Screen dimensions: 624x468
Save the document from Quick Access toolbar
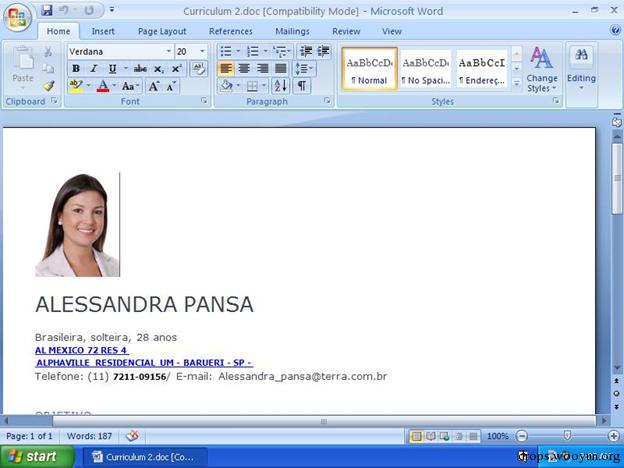[x=47, y=10]
